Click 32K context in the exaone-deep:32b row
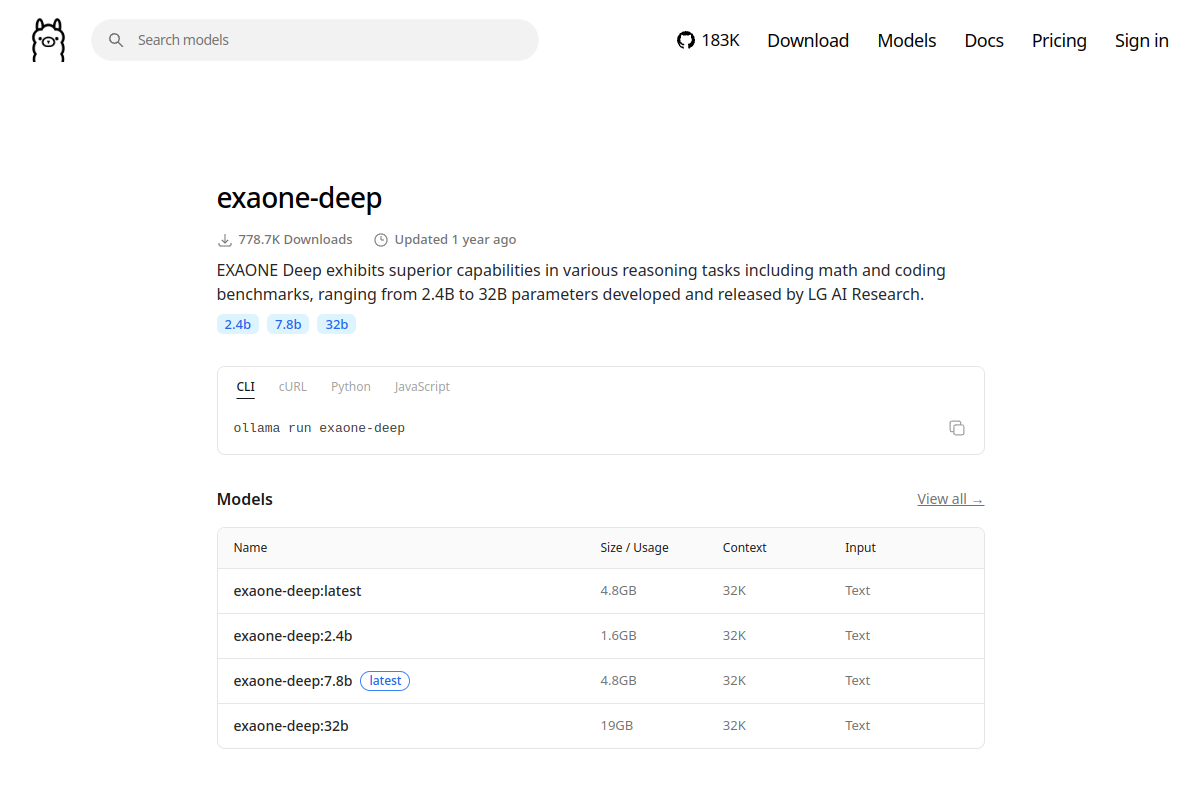This screenshot has width=1200, height=800. click(x=734, y=726)
